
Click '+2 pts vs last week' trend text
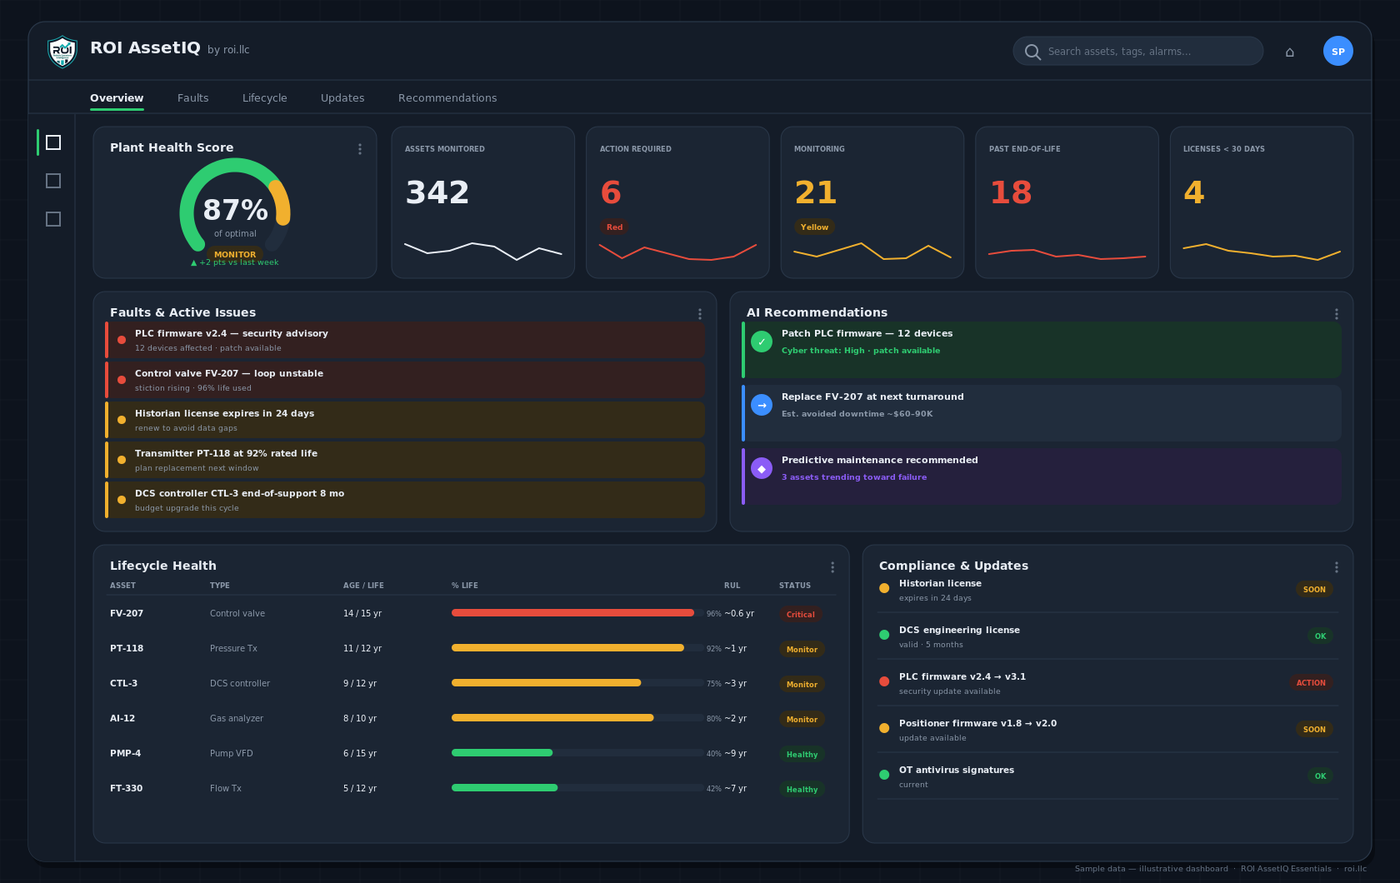tap(235, 262)
